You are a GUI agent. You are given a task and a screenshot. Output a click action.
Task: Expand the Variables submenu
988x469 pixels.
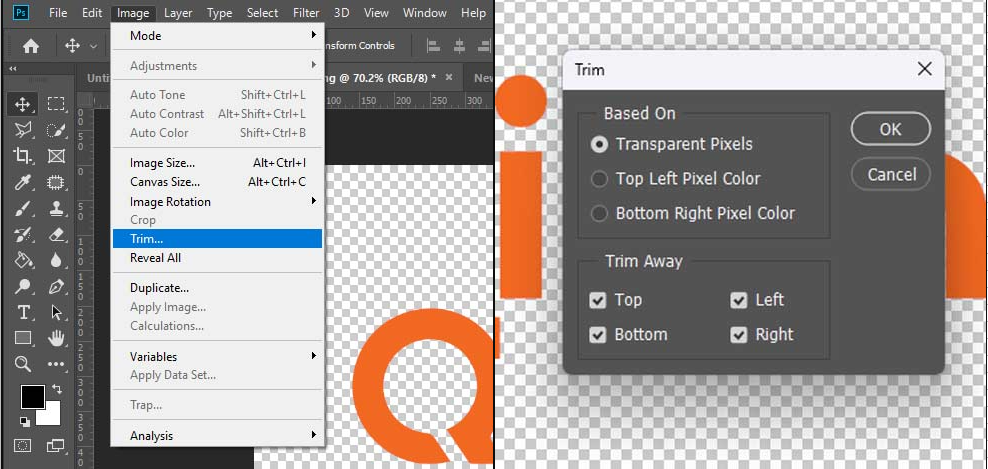[x=217, y=357]
